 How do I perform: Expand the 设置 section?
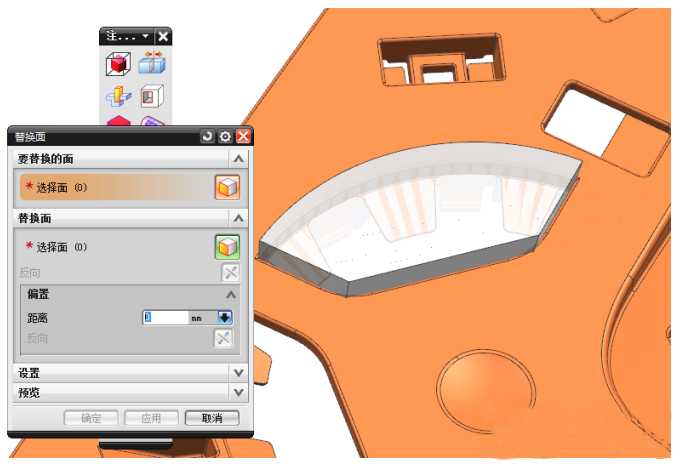[238, 373]
